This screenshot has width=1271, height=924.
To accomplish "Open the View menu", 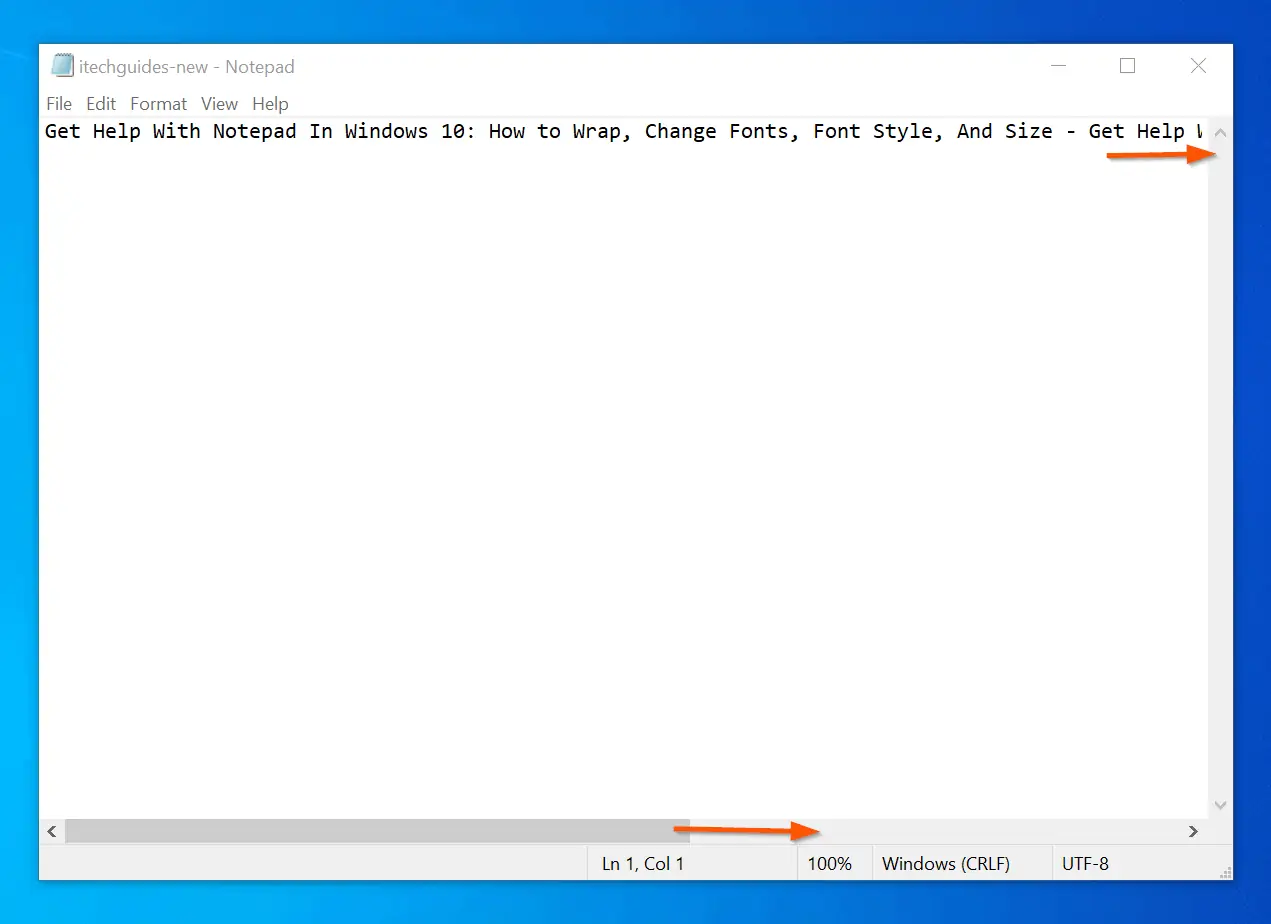I will click(219, 104).
